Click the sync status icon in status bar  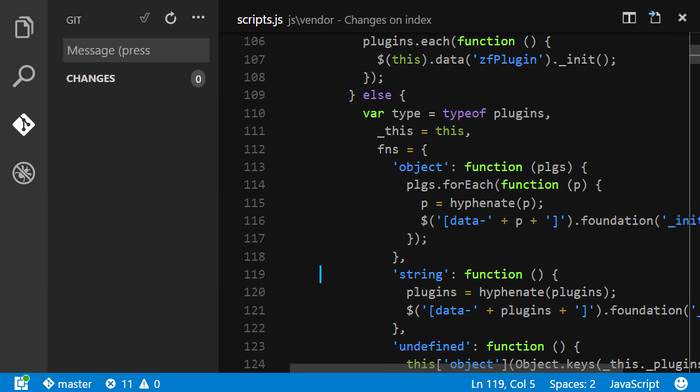(21, 384)
